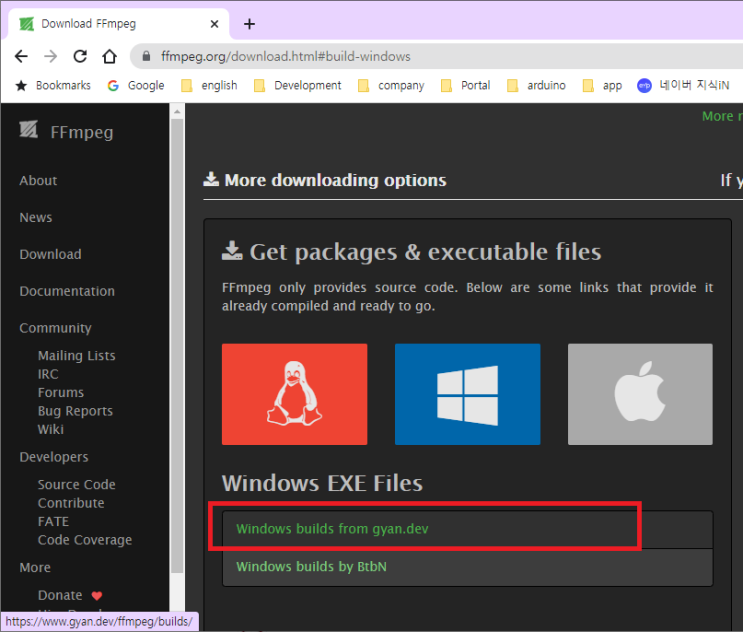The image size is (743, 632).
Task: Open the Bookmarks star shortcut
Action: point(53,85)
